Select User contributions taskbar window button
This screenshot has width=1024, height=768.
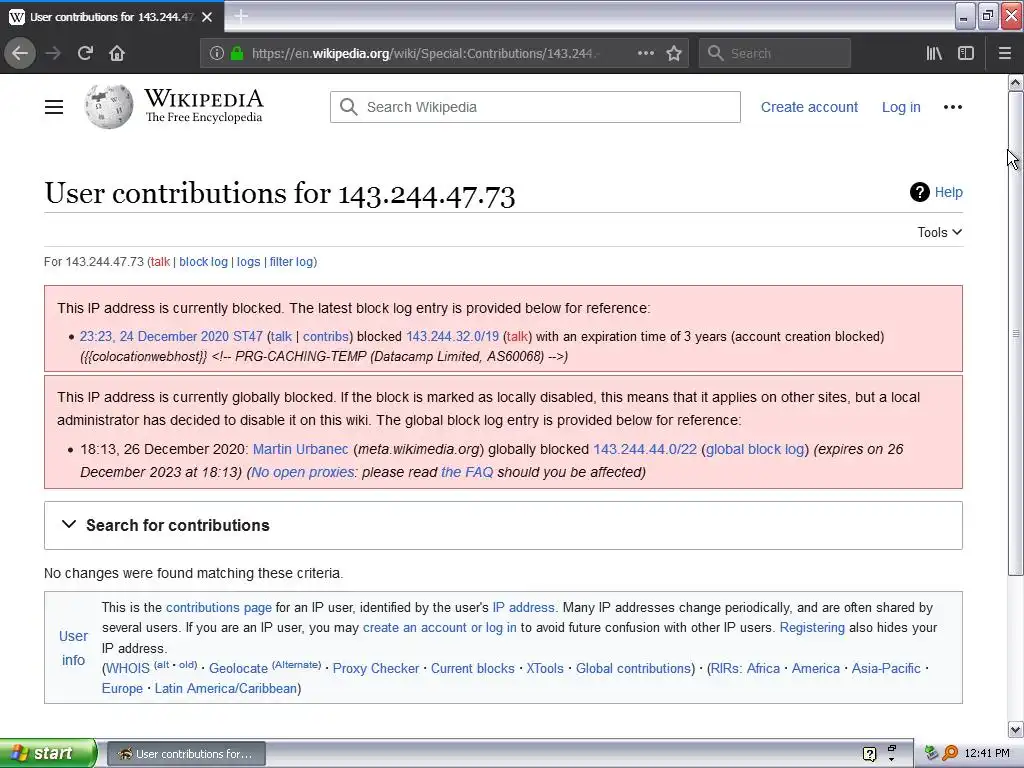pyautogui.click(x=186, y=754)
